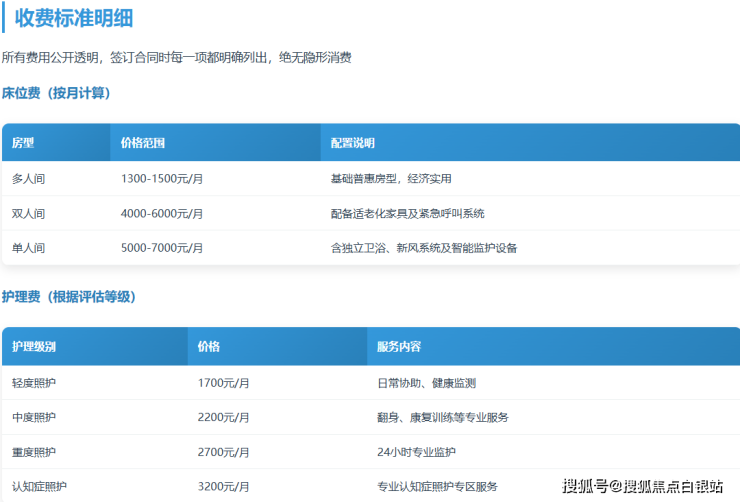740x502 pixels.
Task: Select the 认知症照护 row label
Action: (x=40, y=486)
